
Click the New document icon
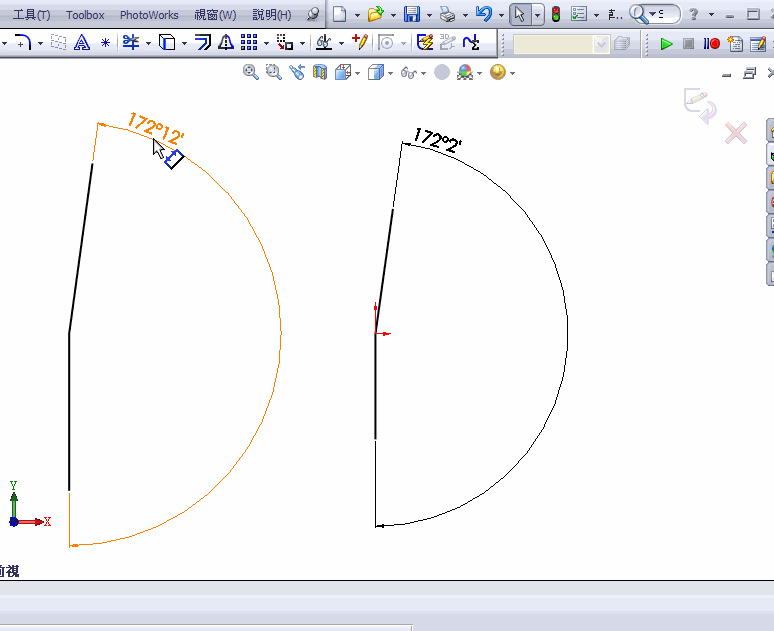(339, 14)
